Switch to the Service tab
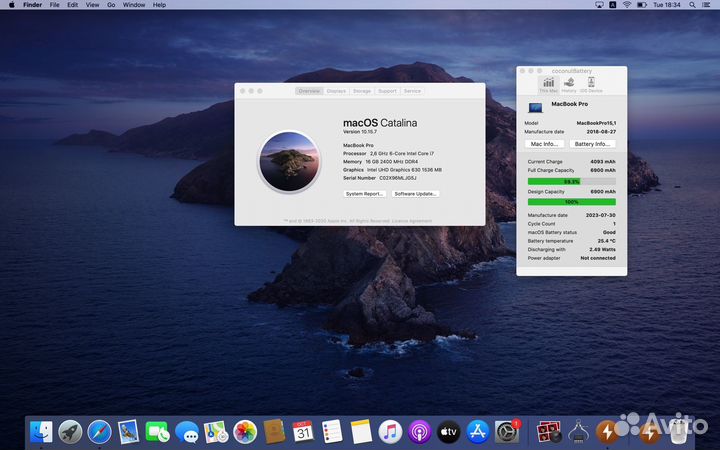This screenshot has width=720, height=450. click(412, 91)
